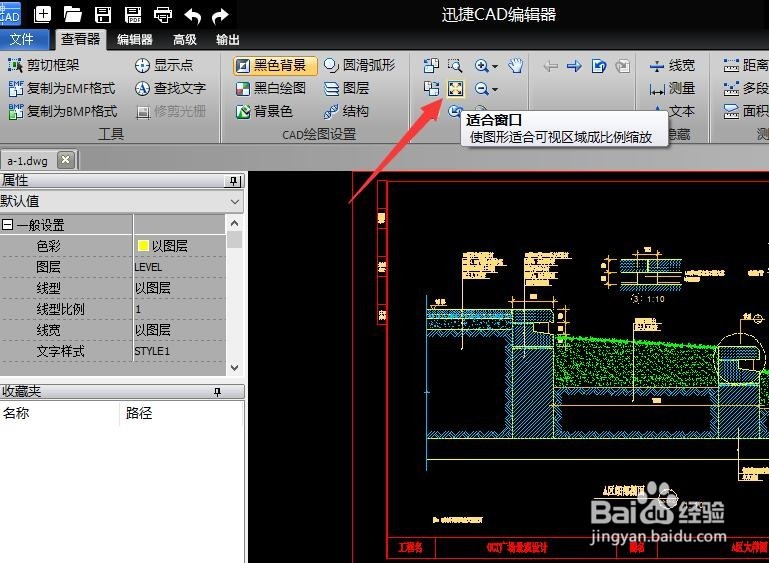Click the 图层 LEVEL value field
The width and height of the screenshot is (769, 563).
click(x=179, y=267)
